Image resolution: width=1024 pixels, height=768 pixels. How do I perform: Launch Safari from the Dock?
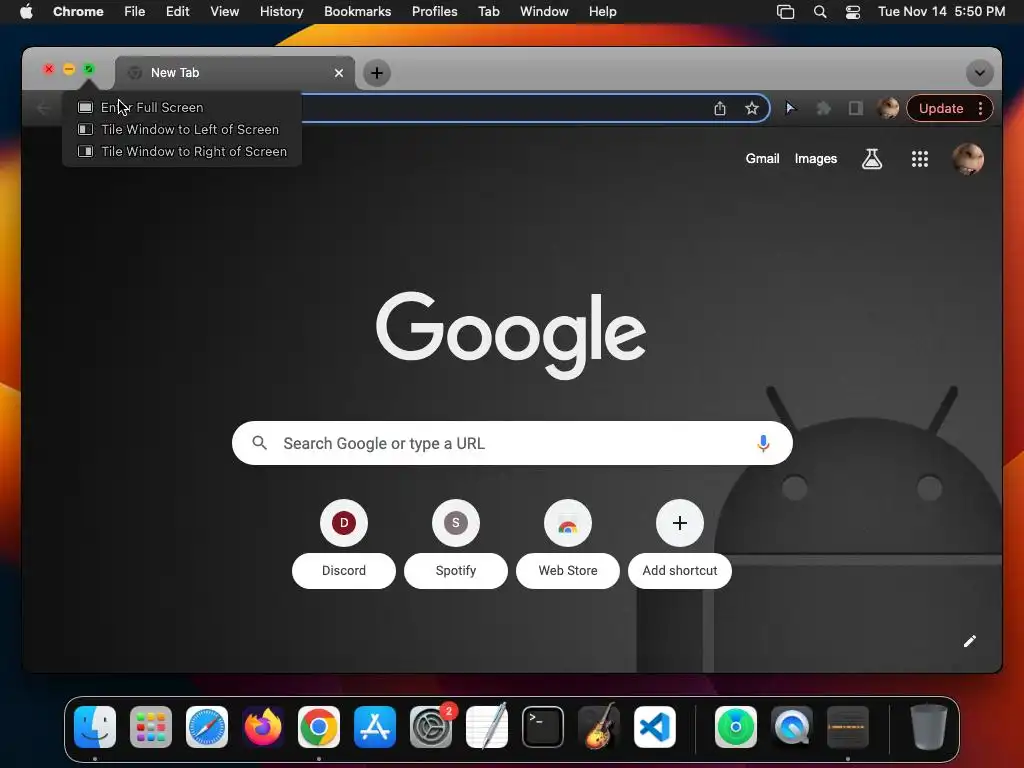click(207, 727)
